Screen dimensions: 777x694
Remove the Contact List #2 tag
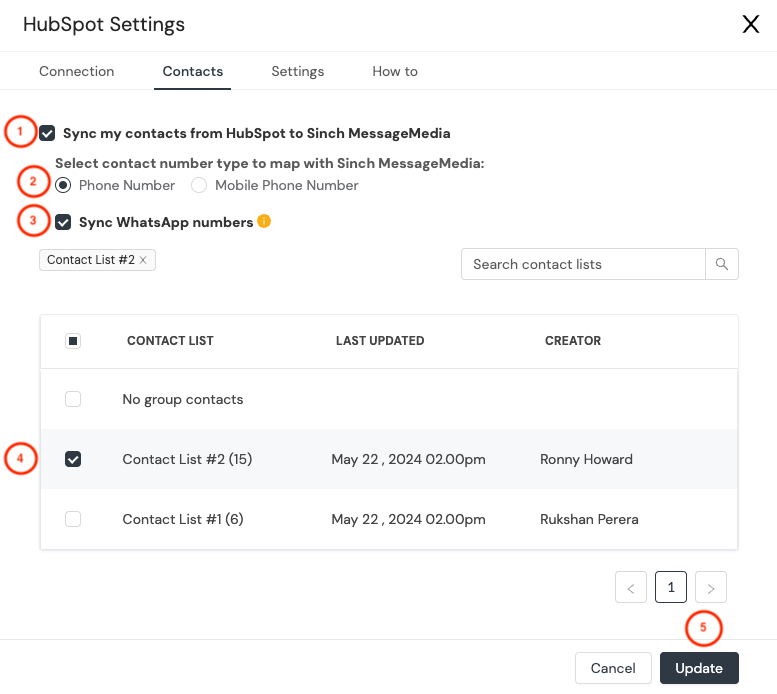143,260
